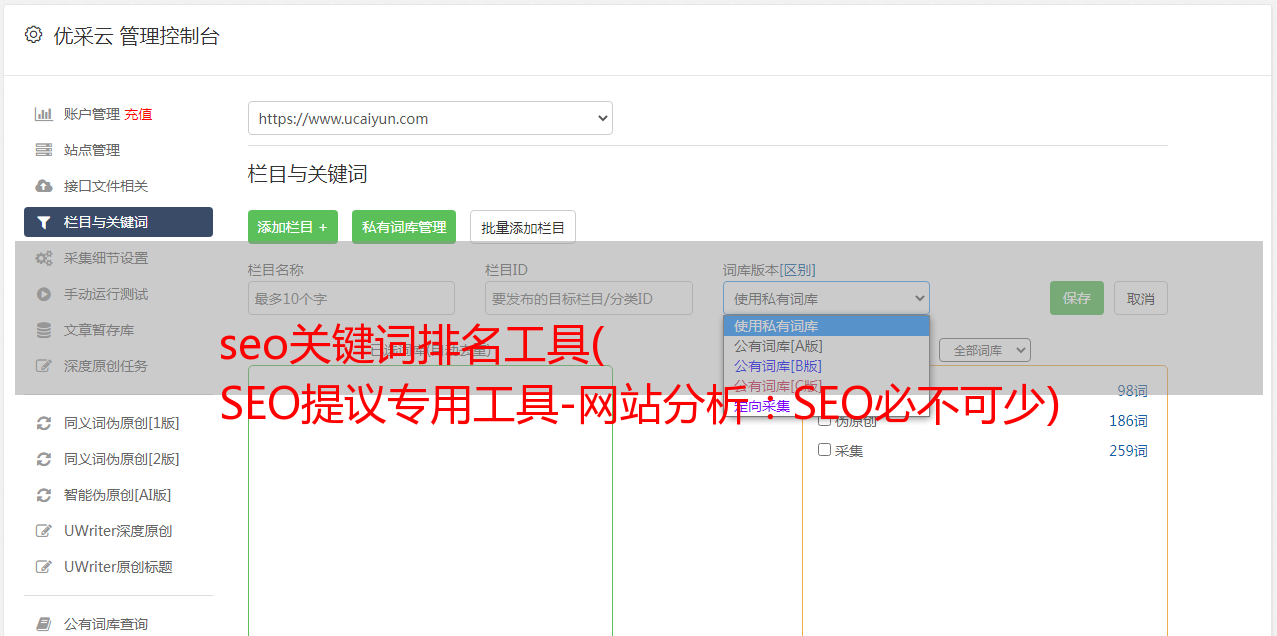Open 文章暂存库 via its database icon
The image size is (1277, 636).
click(43, 330)
